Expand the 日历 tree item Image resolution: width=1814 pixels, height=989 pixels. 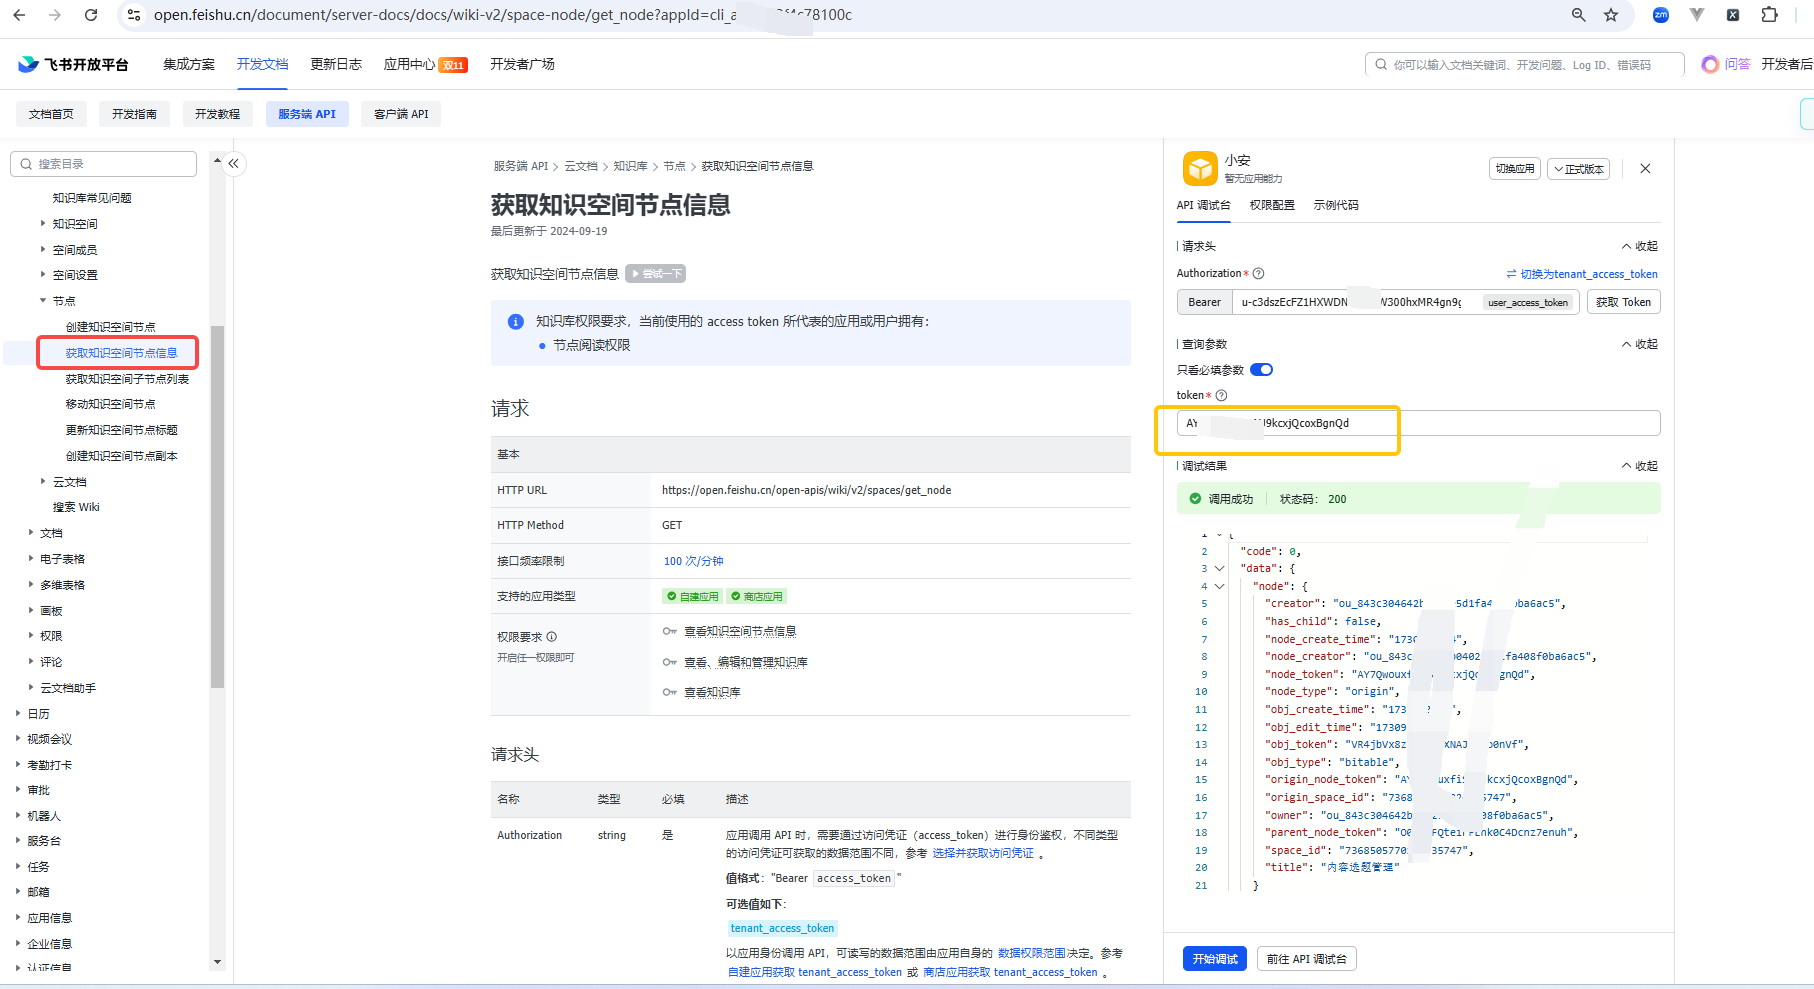point(18,713)
